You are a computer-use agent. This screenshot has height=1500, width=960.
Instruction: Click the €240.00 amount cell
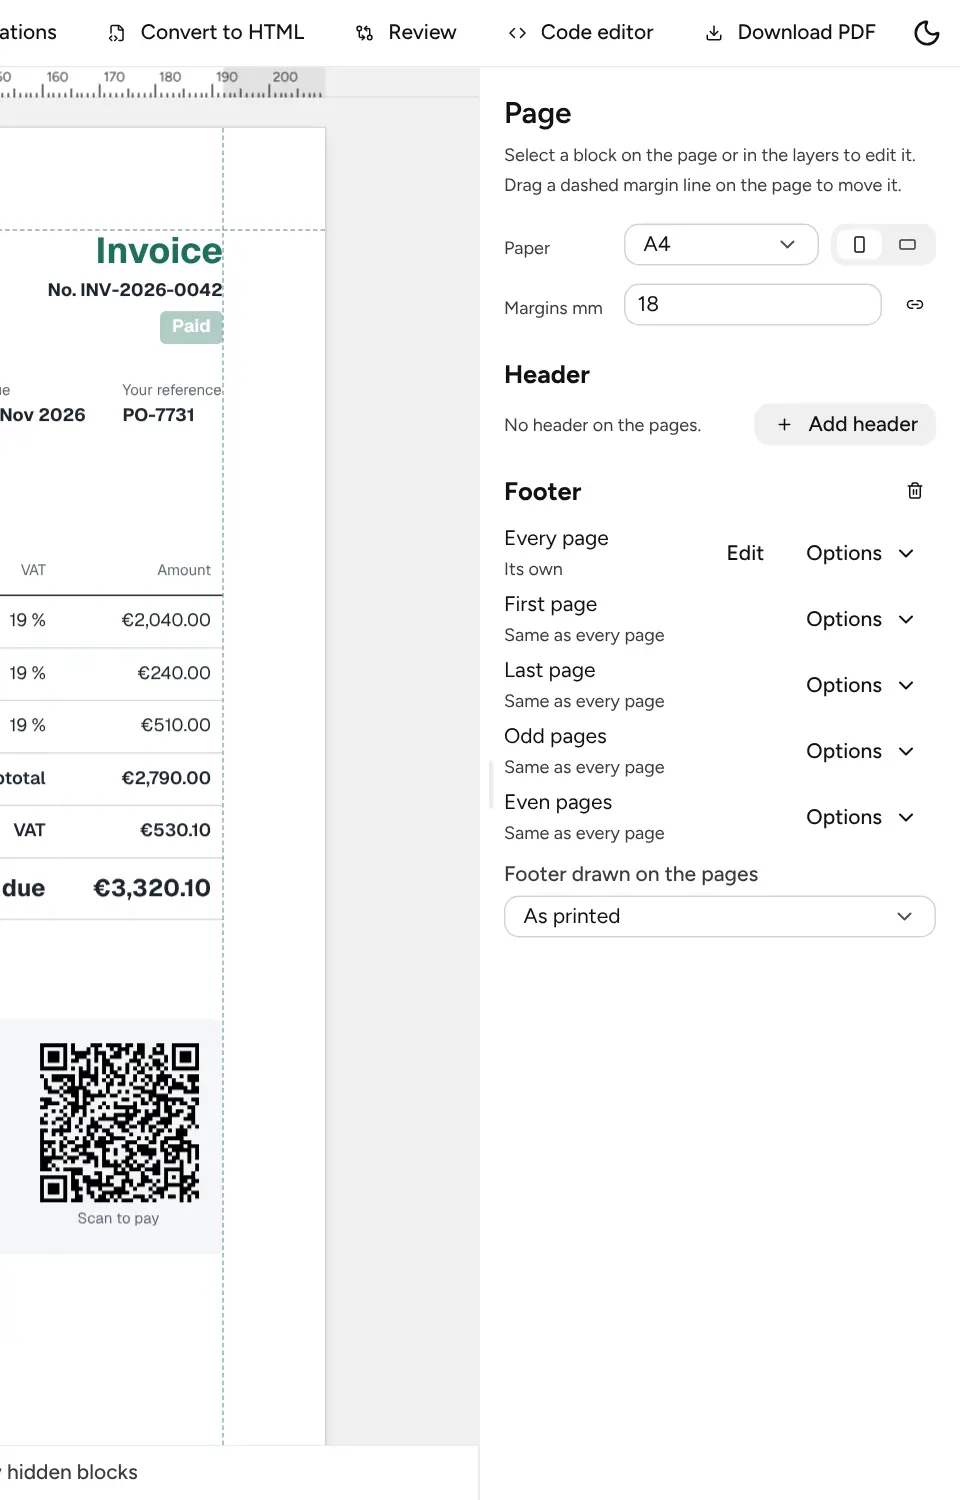[x=174, y=674]
